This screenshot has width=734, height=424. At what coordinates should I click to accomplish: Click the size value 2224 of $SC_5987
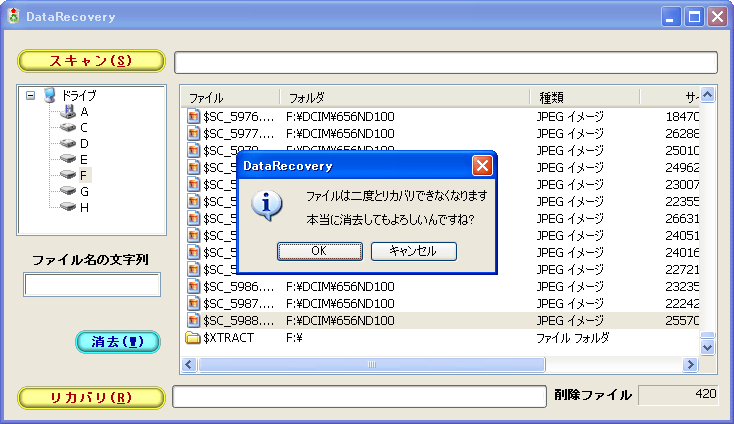click(682, 303)
